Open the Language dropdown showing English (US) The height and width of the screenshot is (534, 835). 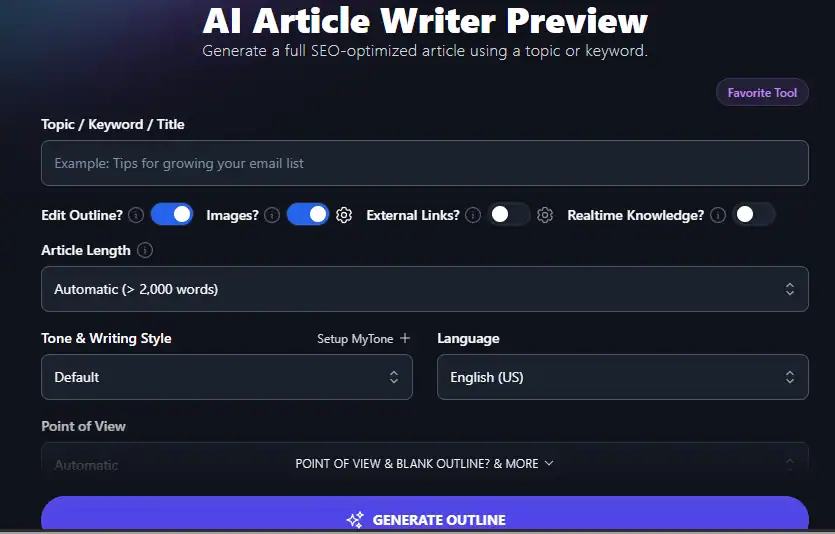click(623, 377)
